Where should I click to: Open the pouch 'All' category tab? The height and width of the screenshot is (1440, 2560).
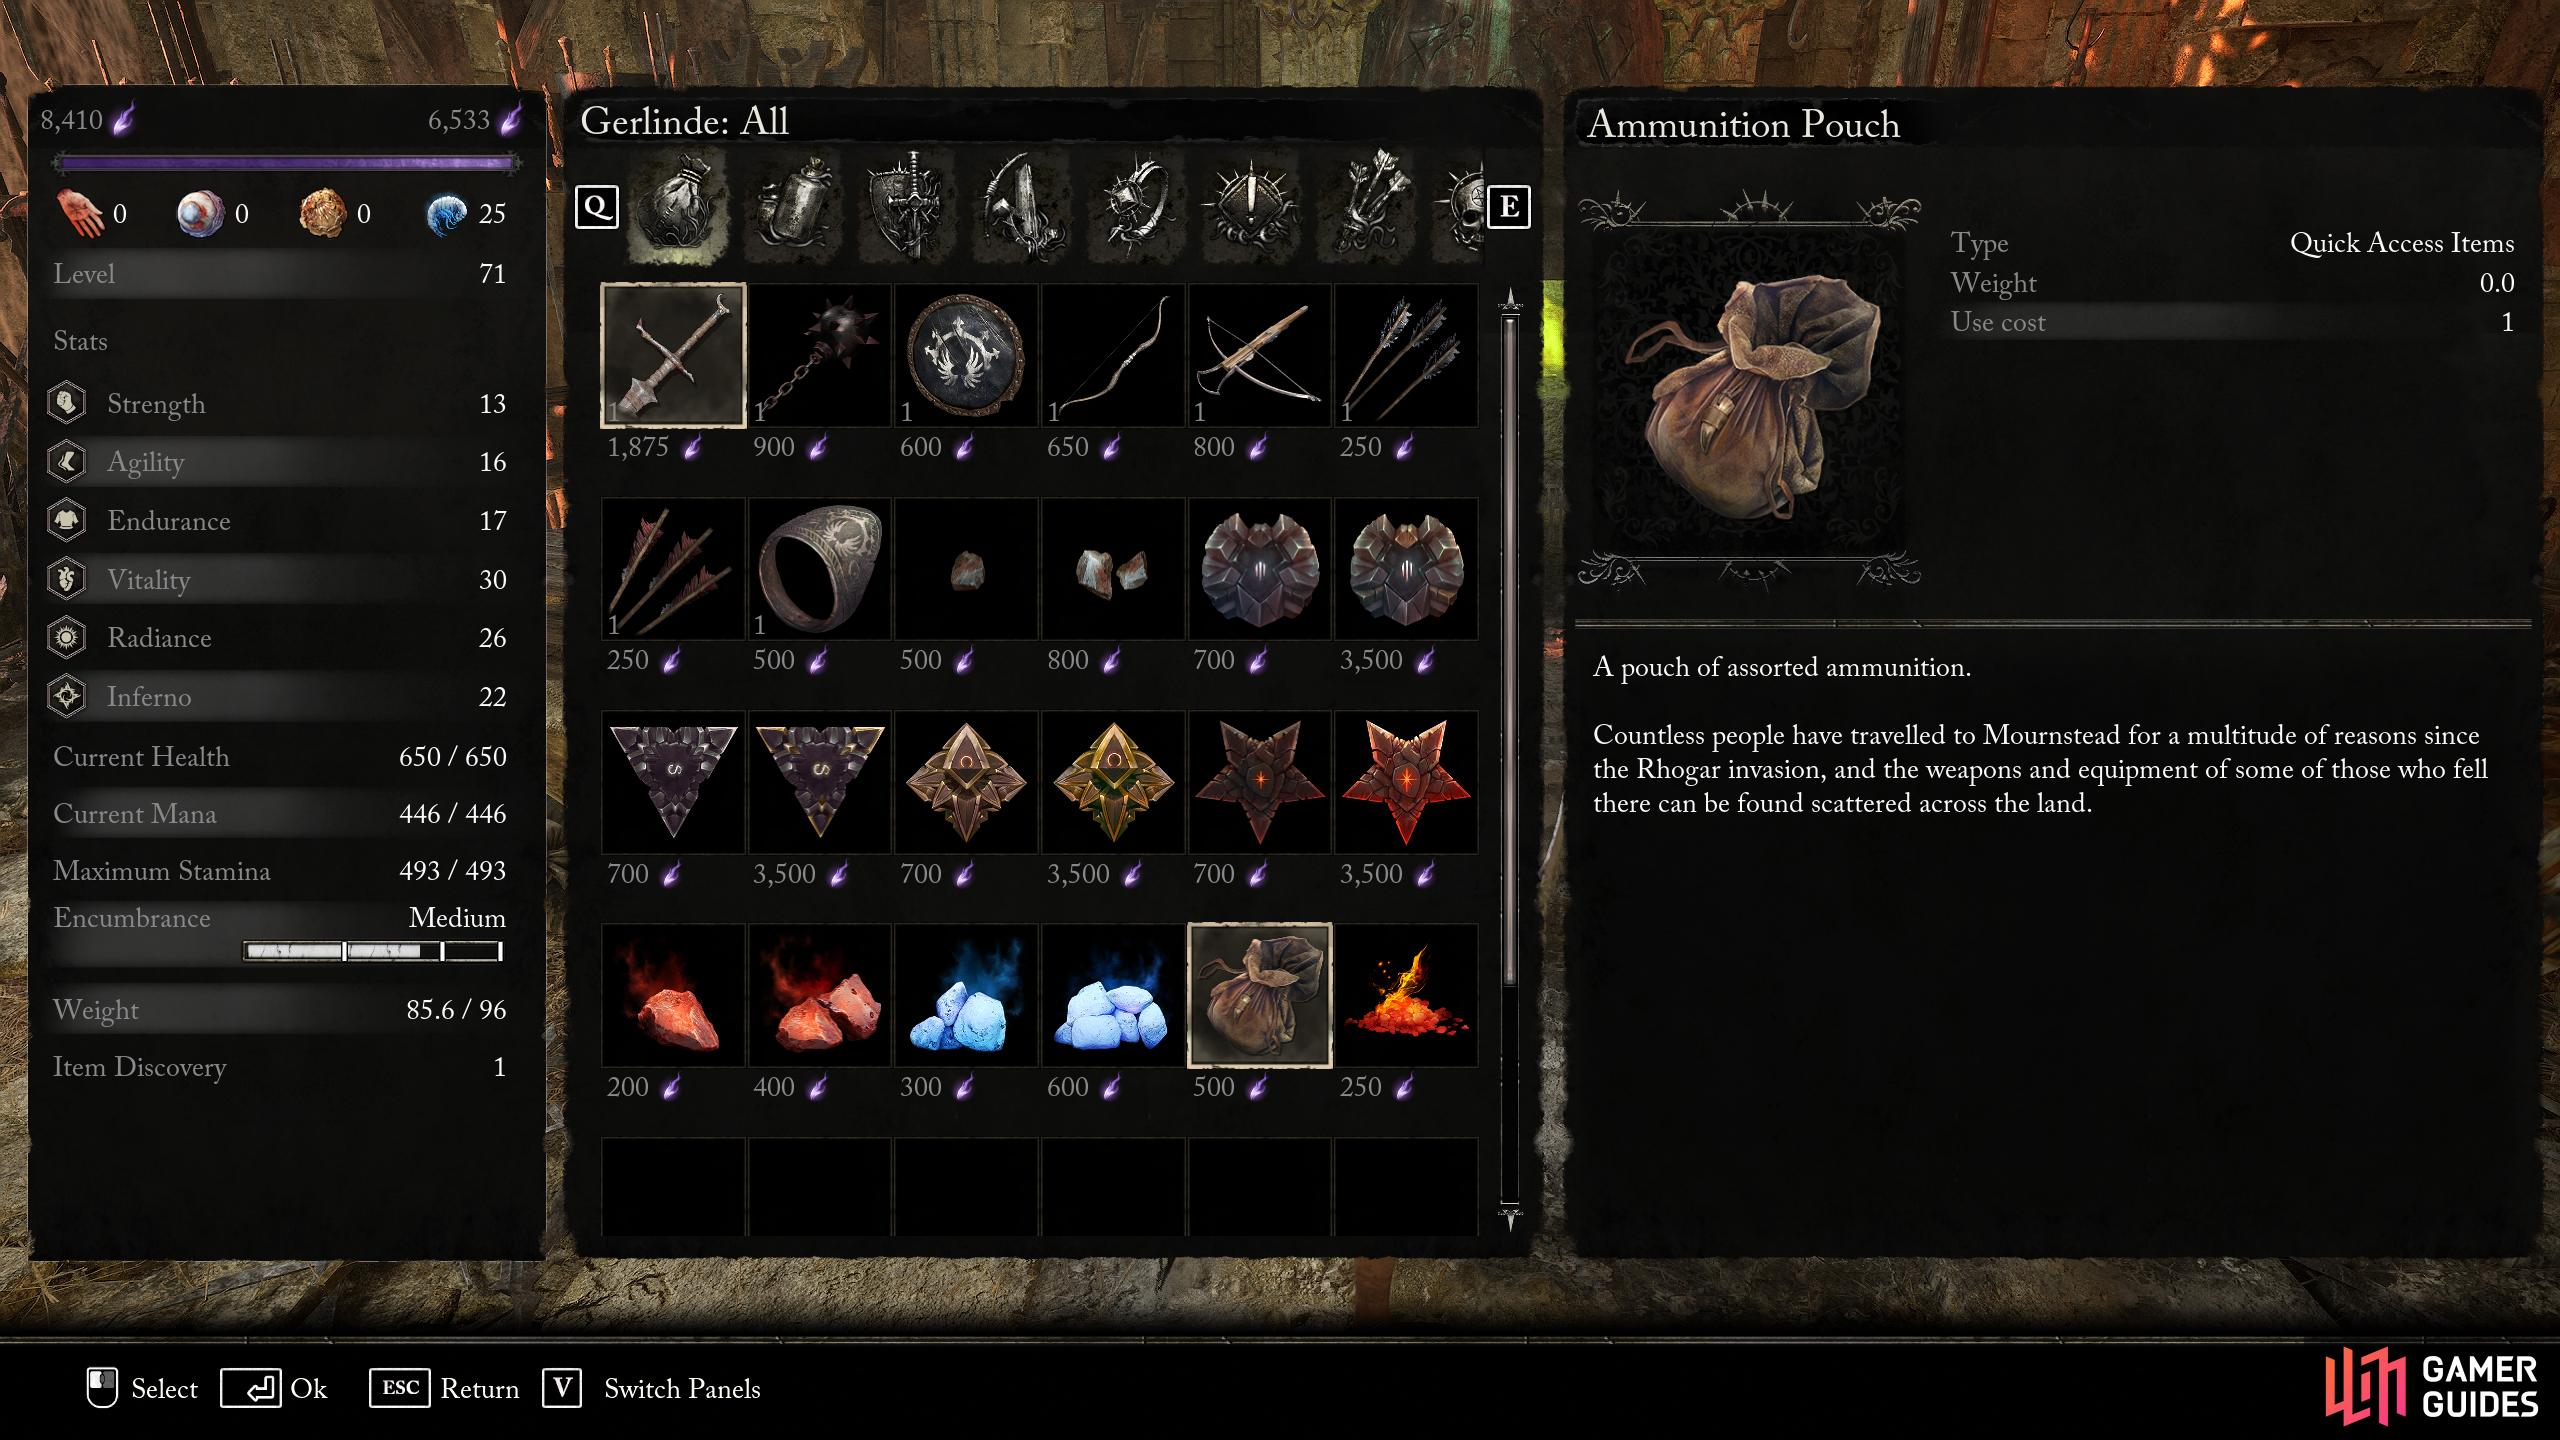point(677,208)
